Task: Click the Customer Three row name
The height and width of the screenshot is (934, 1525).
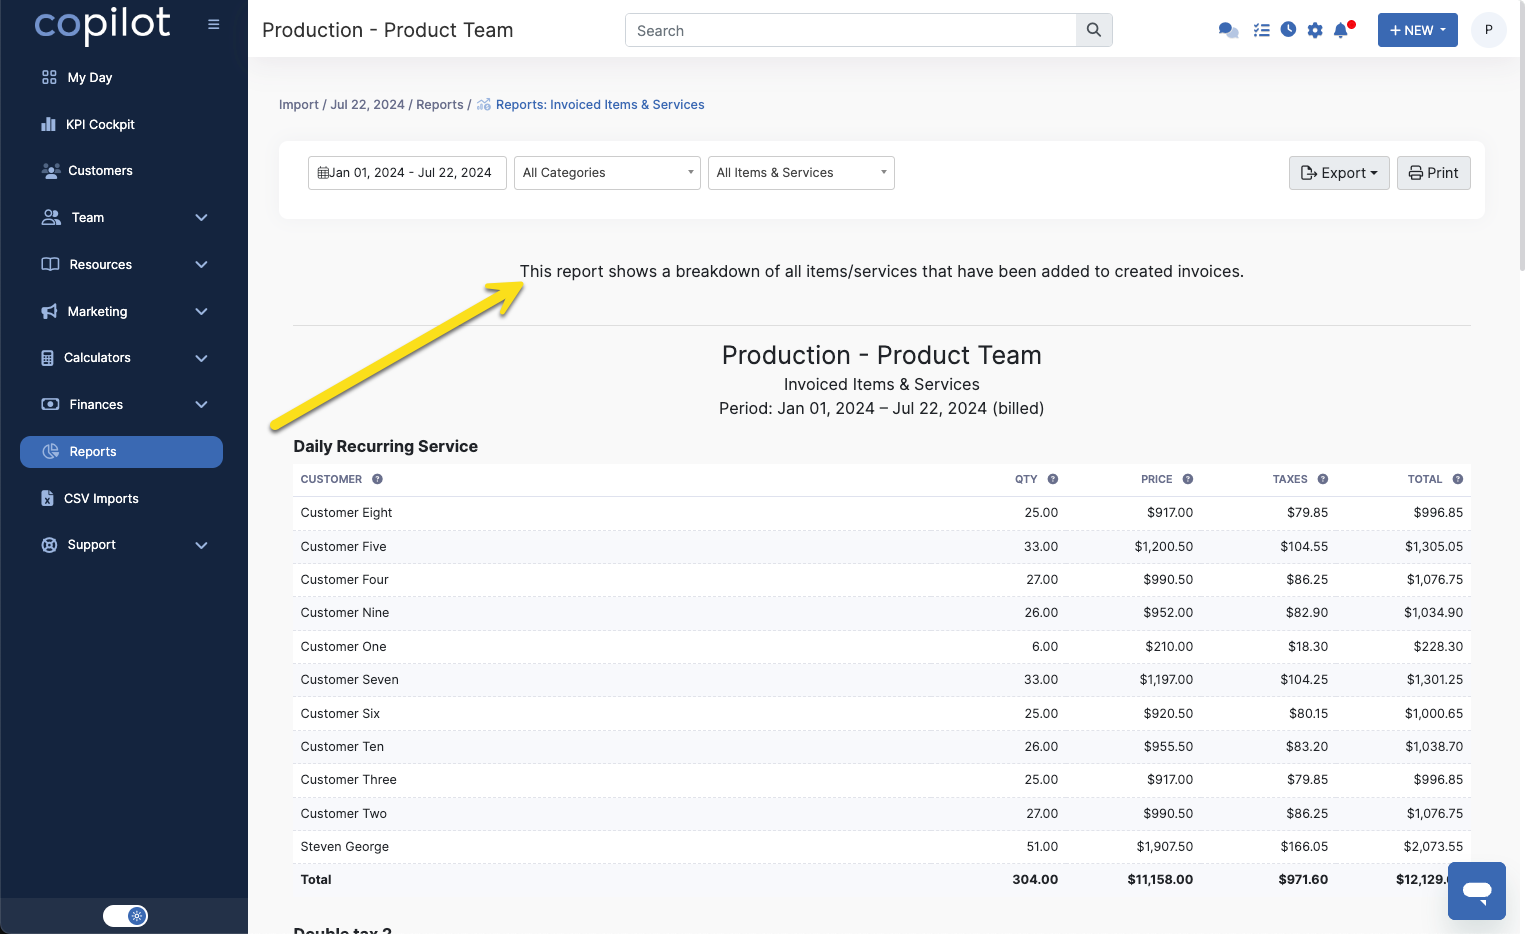Action: click(348, 780)
